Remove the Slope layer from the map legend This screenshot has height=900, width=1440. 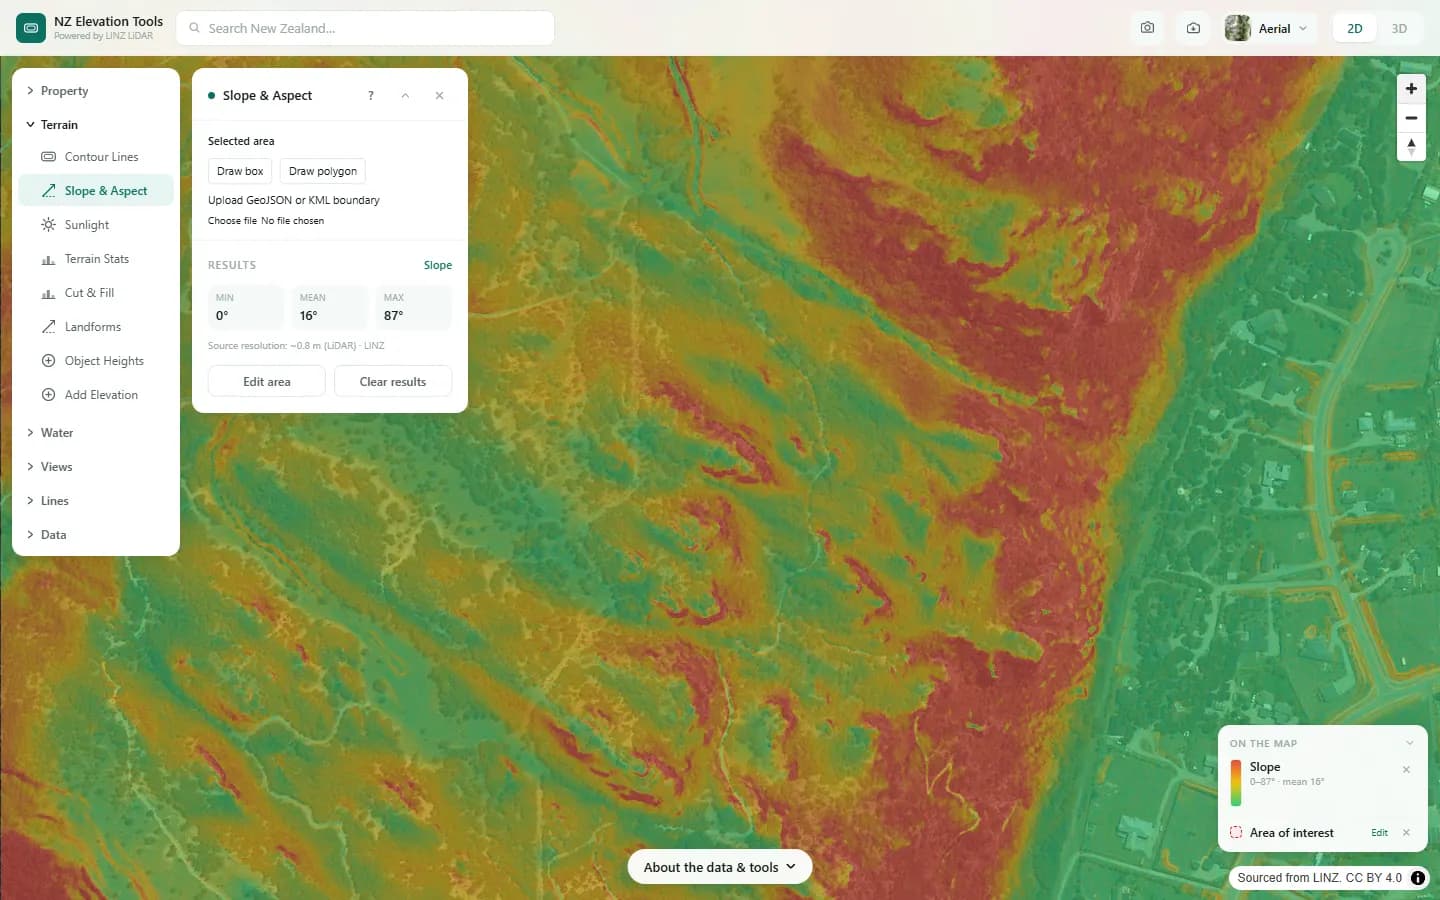1406,770
